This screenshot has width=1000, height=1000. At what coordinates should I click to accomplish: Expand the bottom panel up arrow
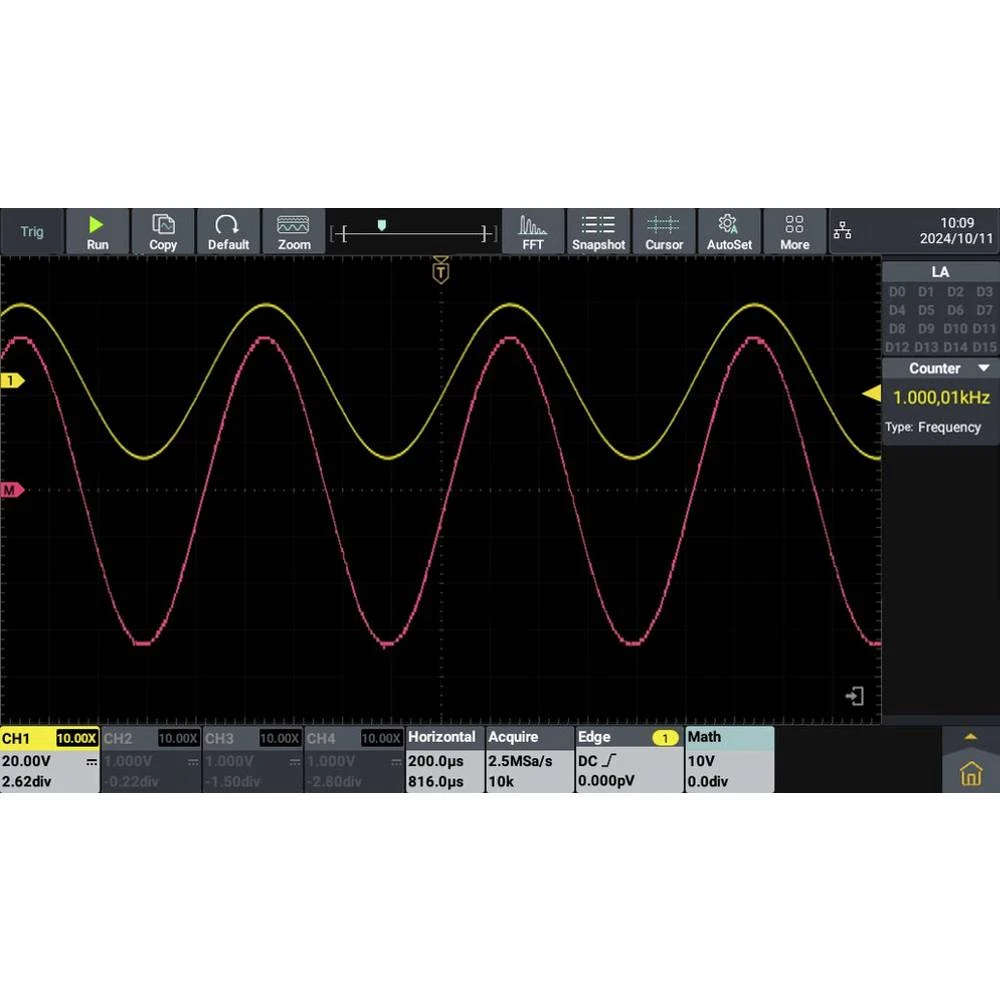[969, 737]
